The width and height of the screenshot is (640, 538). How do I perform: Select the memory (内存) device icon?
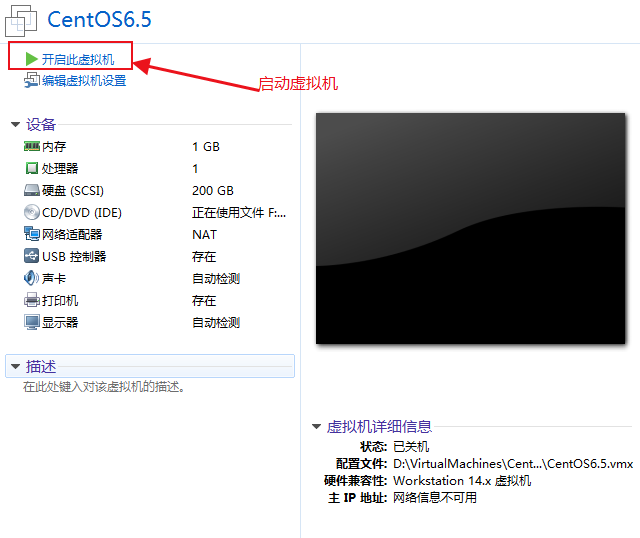(31, 146)
